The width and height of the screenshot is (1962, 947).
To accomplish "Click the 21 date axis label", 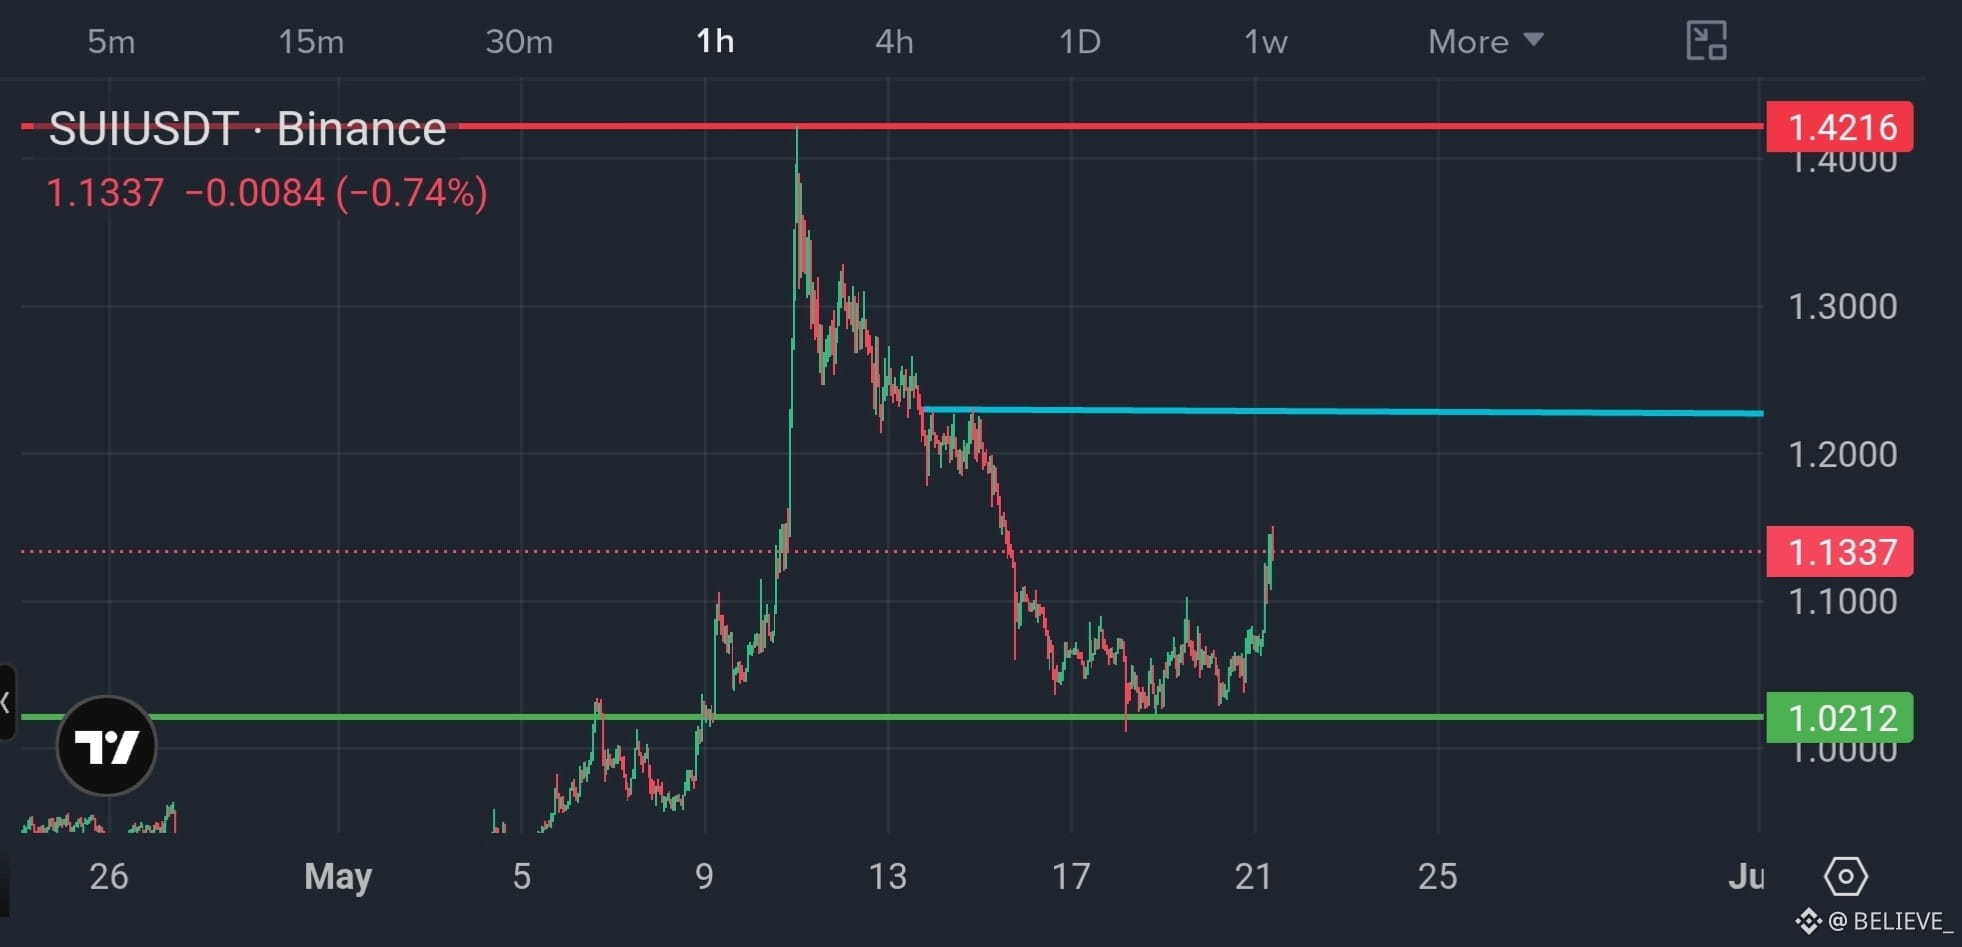I will pos(1253,876).
